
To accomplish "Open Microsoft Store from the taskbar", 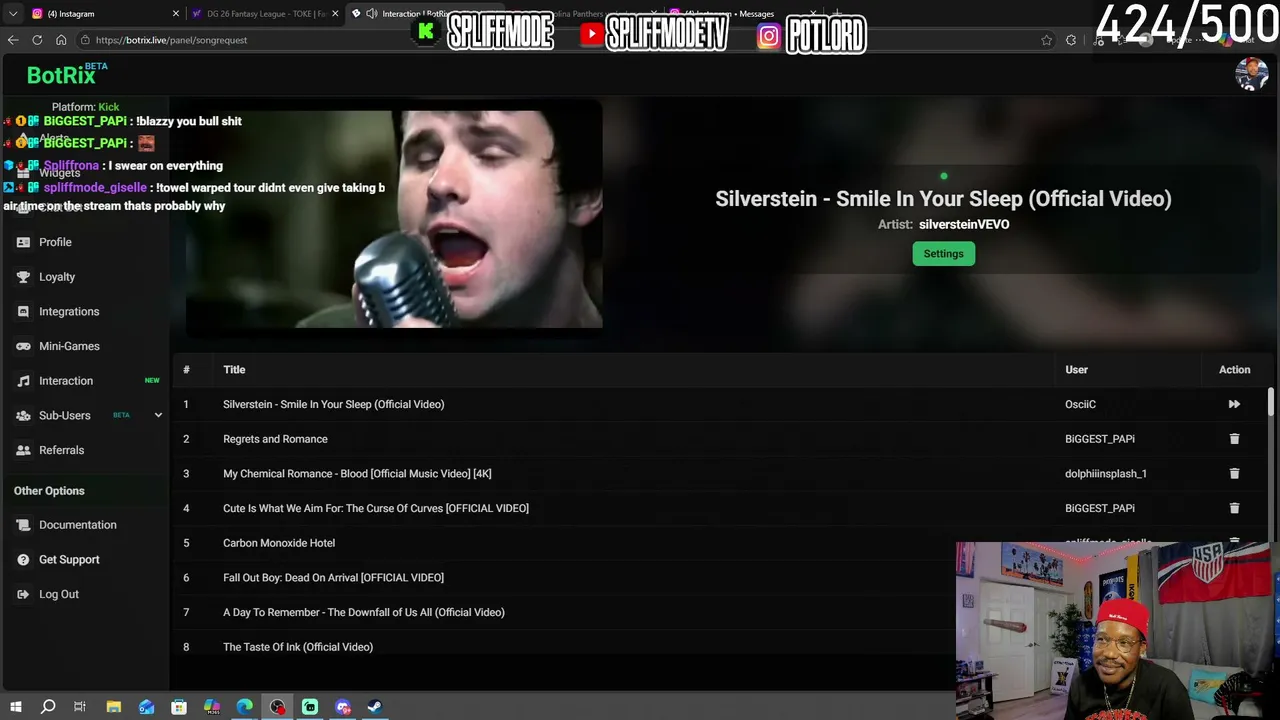I will pyautogui.click(x=179, y=707).
